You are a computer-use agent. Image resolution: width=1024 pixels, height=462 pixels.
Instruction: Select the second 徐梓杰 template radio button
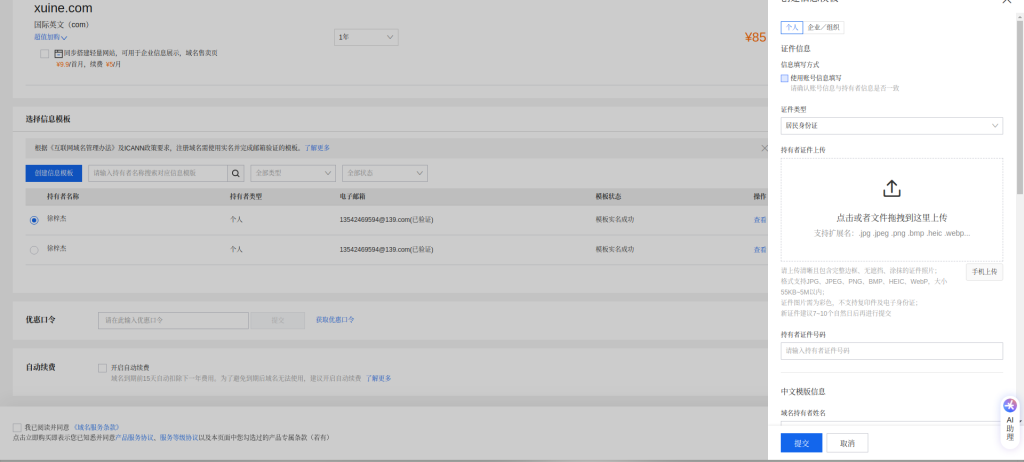click(34, 249)
